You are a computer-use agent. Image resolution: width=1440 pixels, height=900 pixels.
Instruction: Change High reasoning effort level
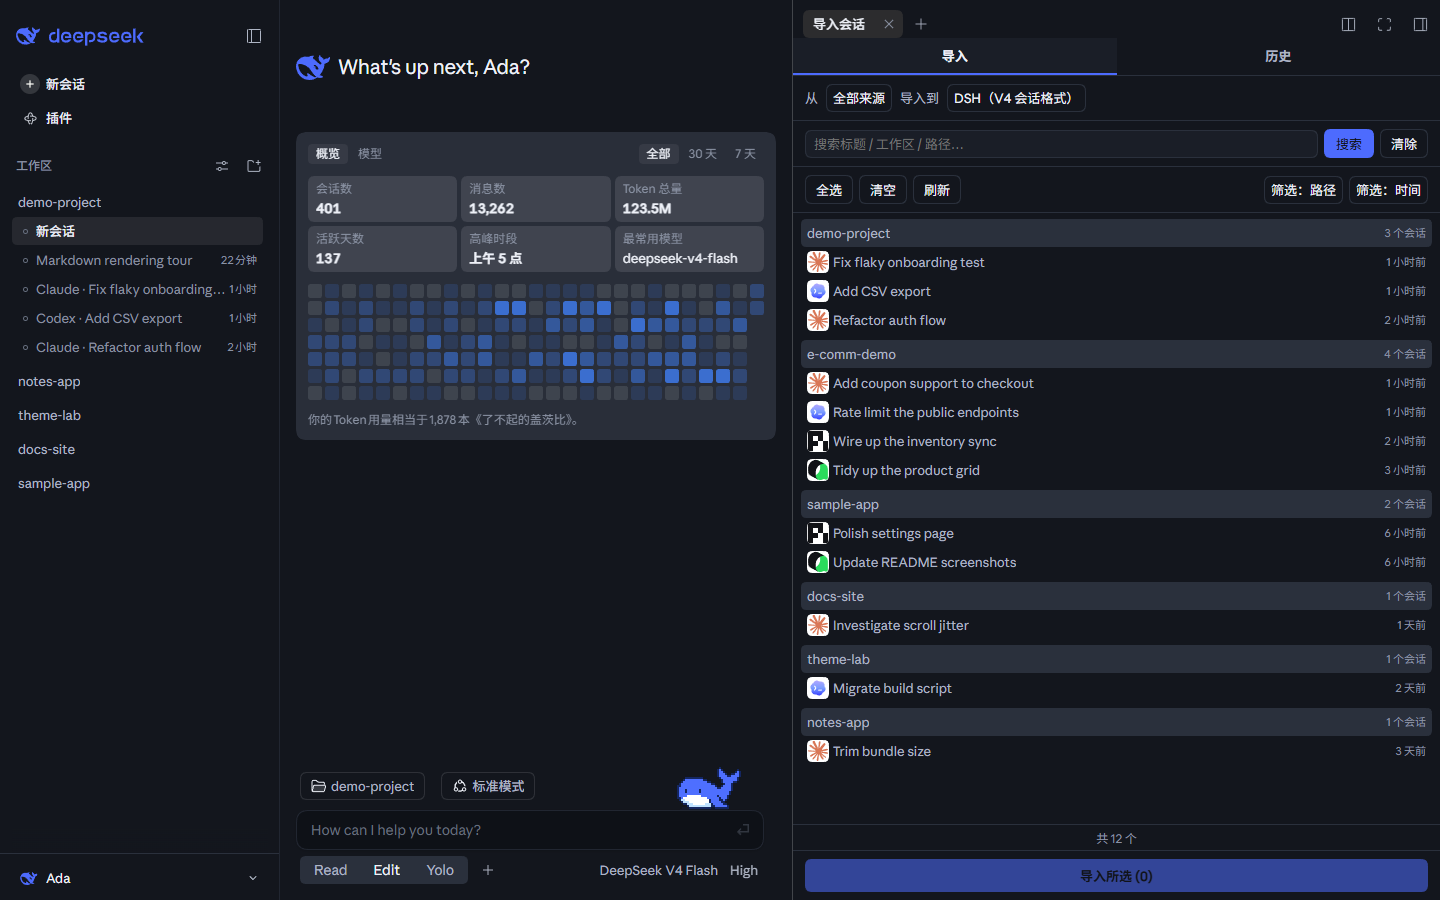(744, 870)
